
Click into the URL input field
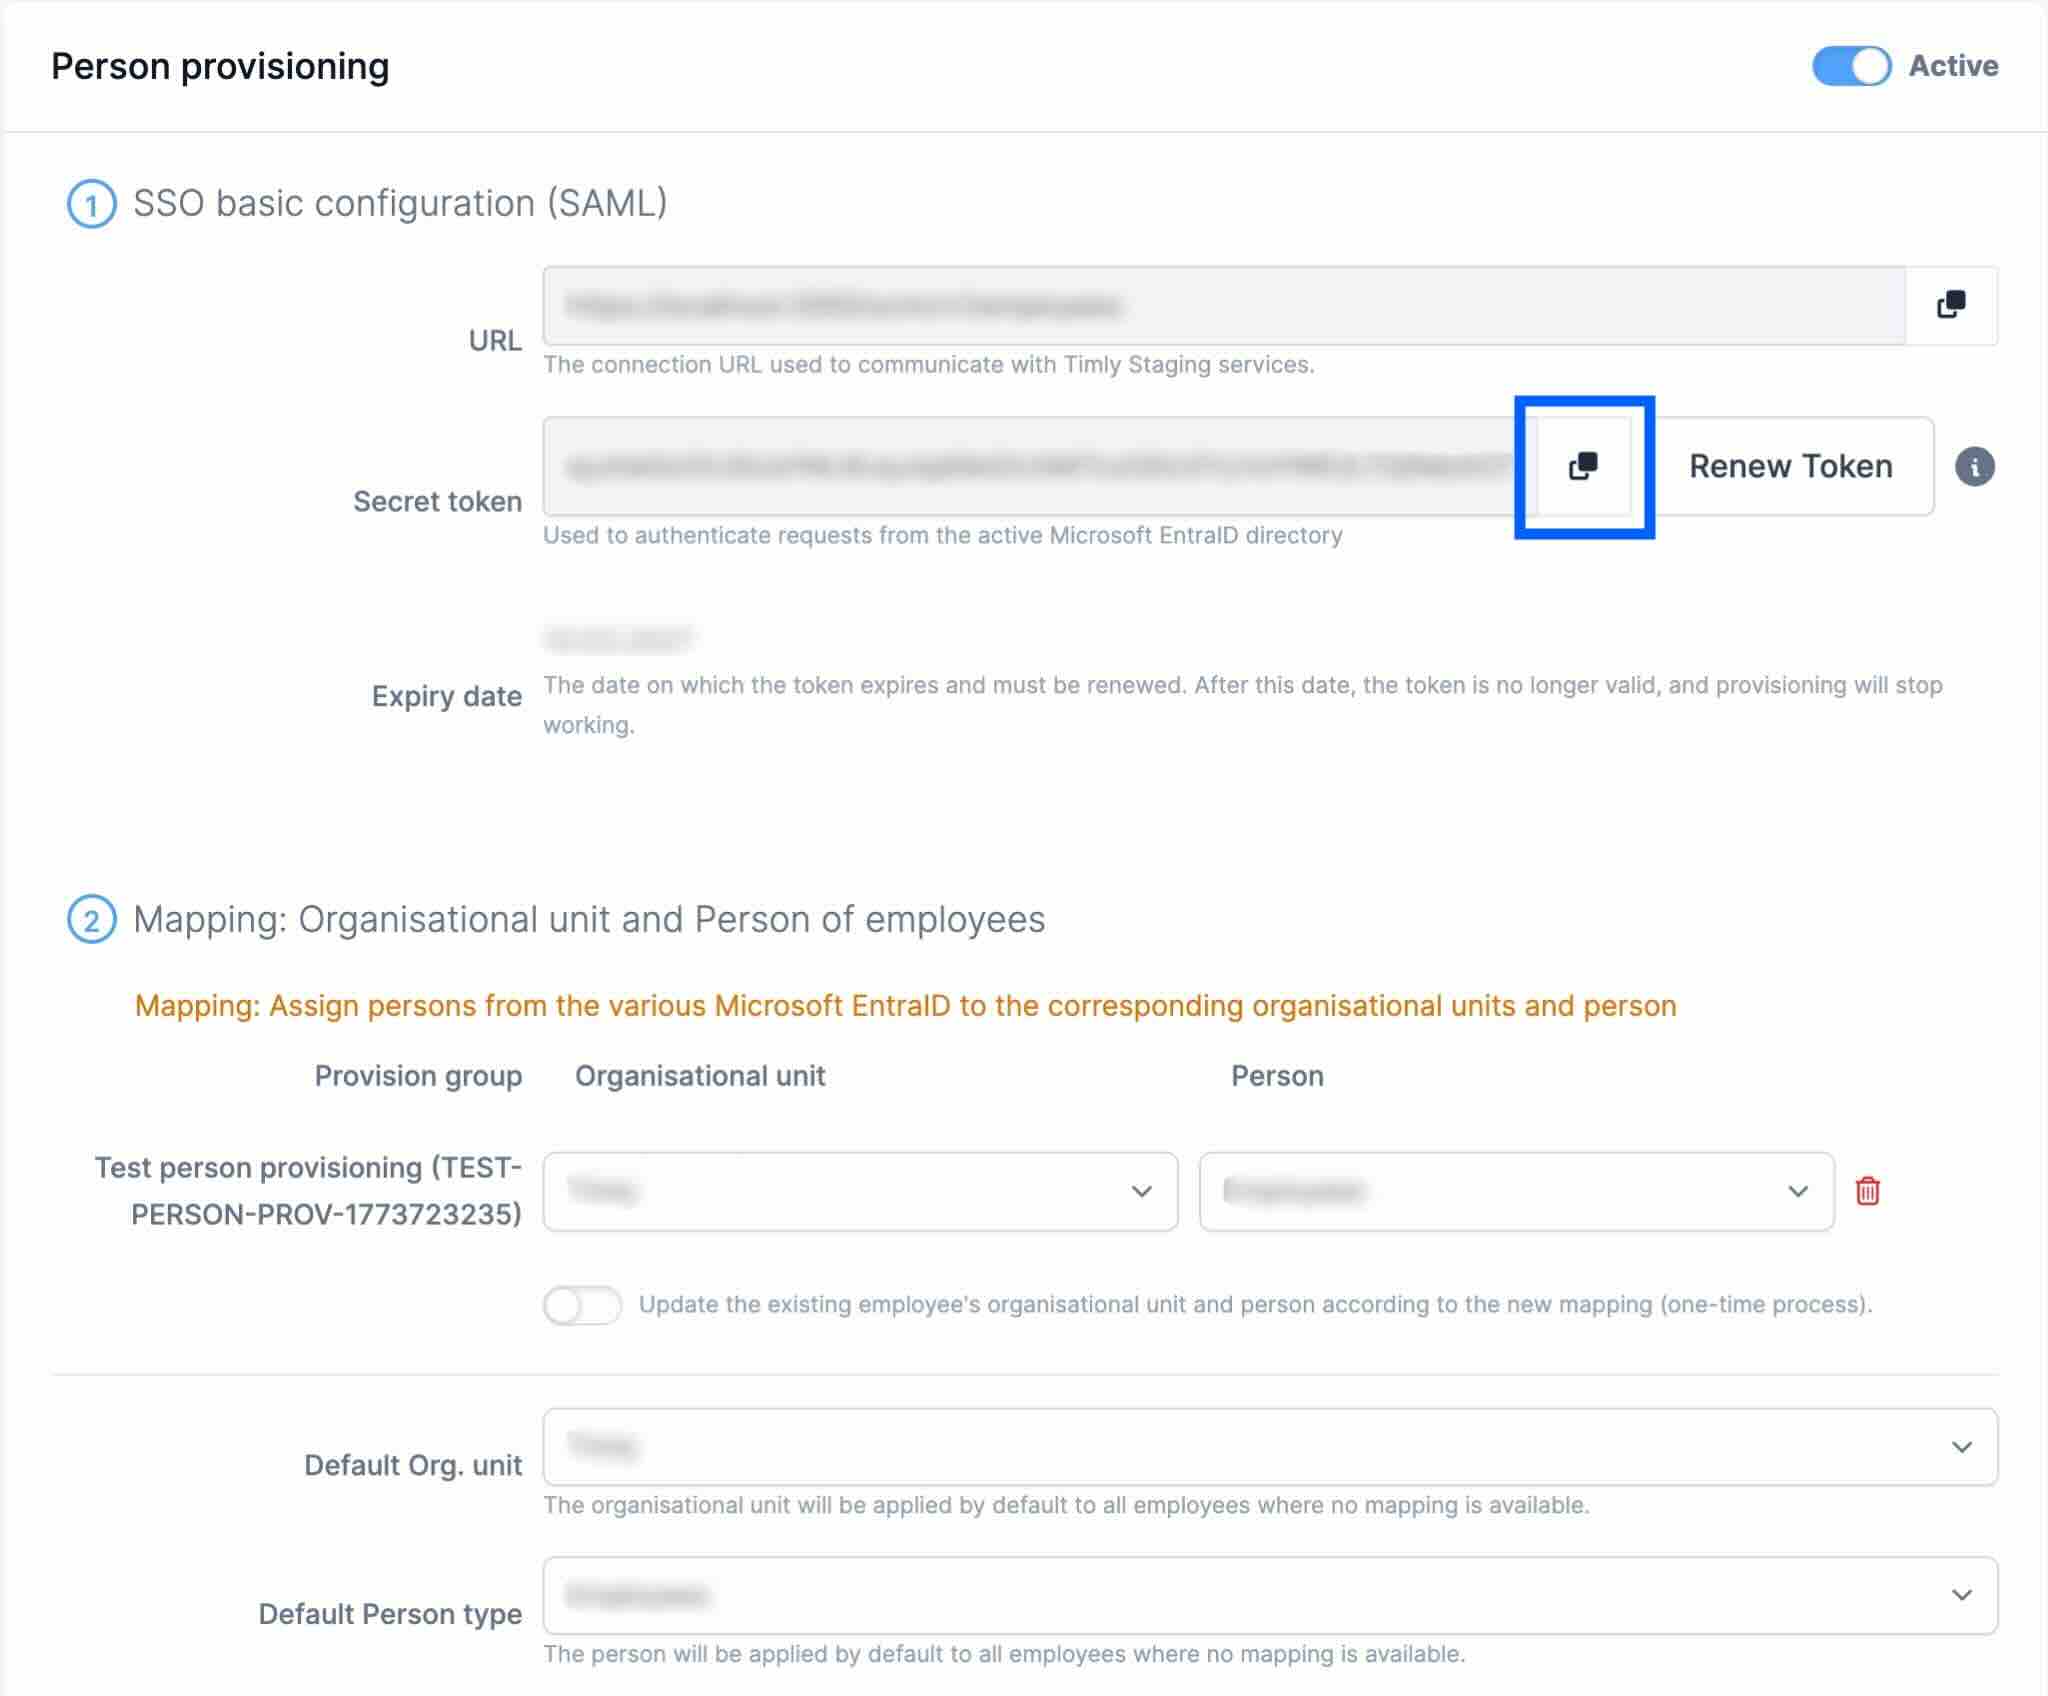(1223, 306)
